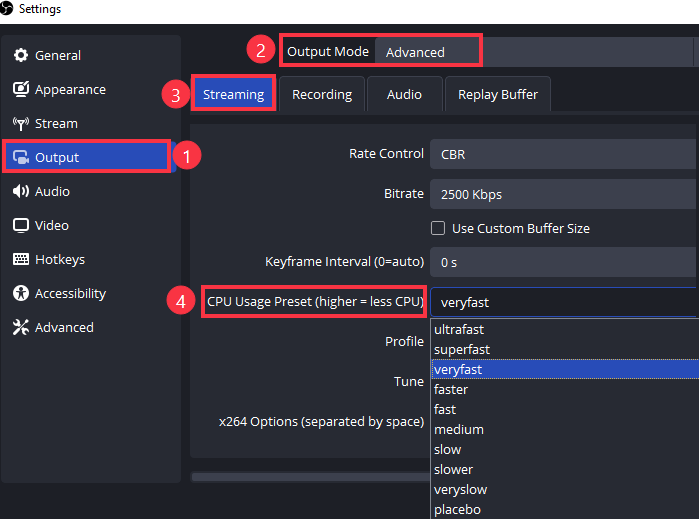Click the Keyframe Interval (0=auto) label
699x519 pixels.
coord(345,261)
